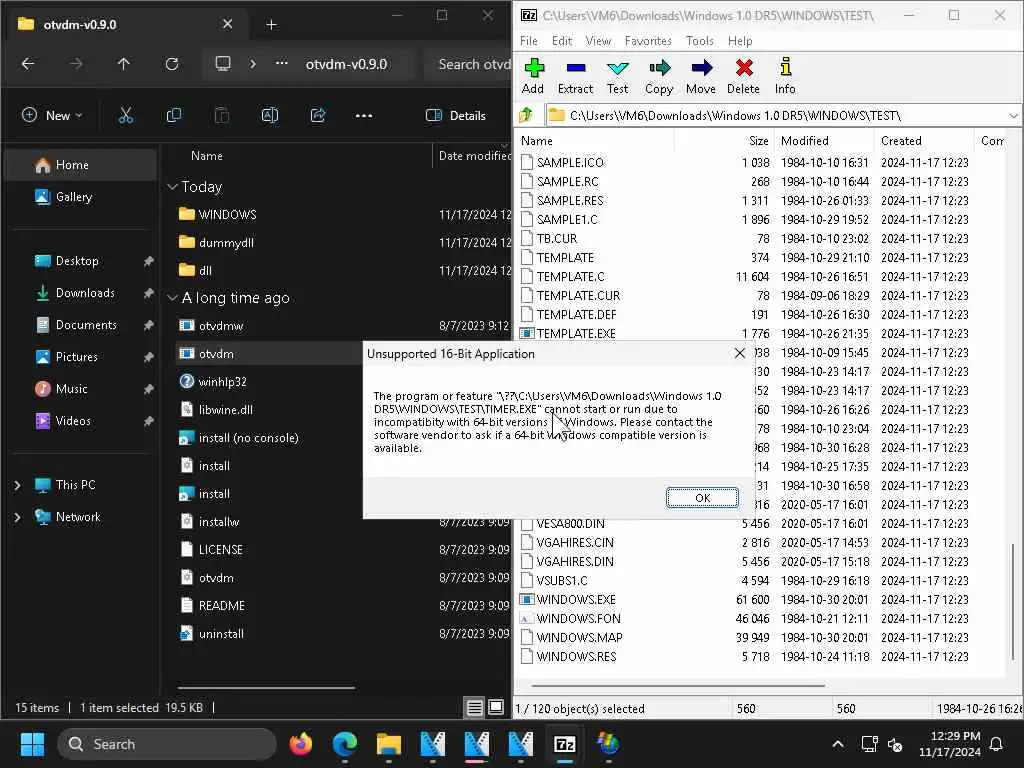Open the Tools menu in 7-Zip
1024x768 pixels.
click(x=699, y=40)
